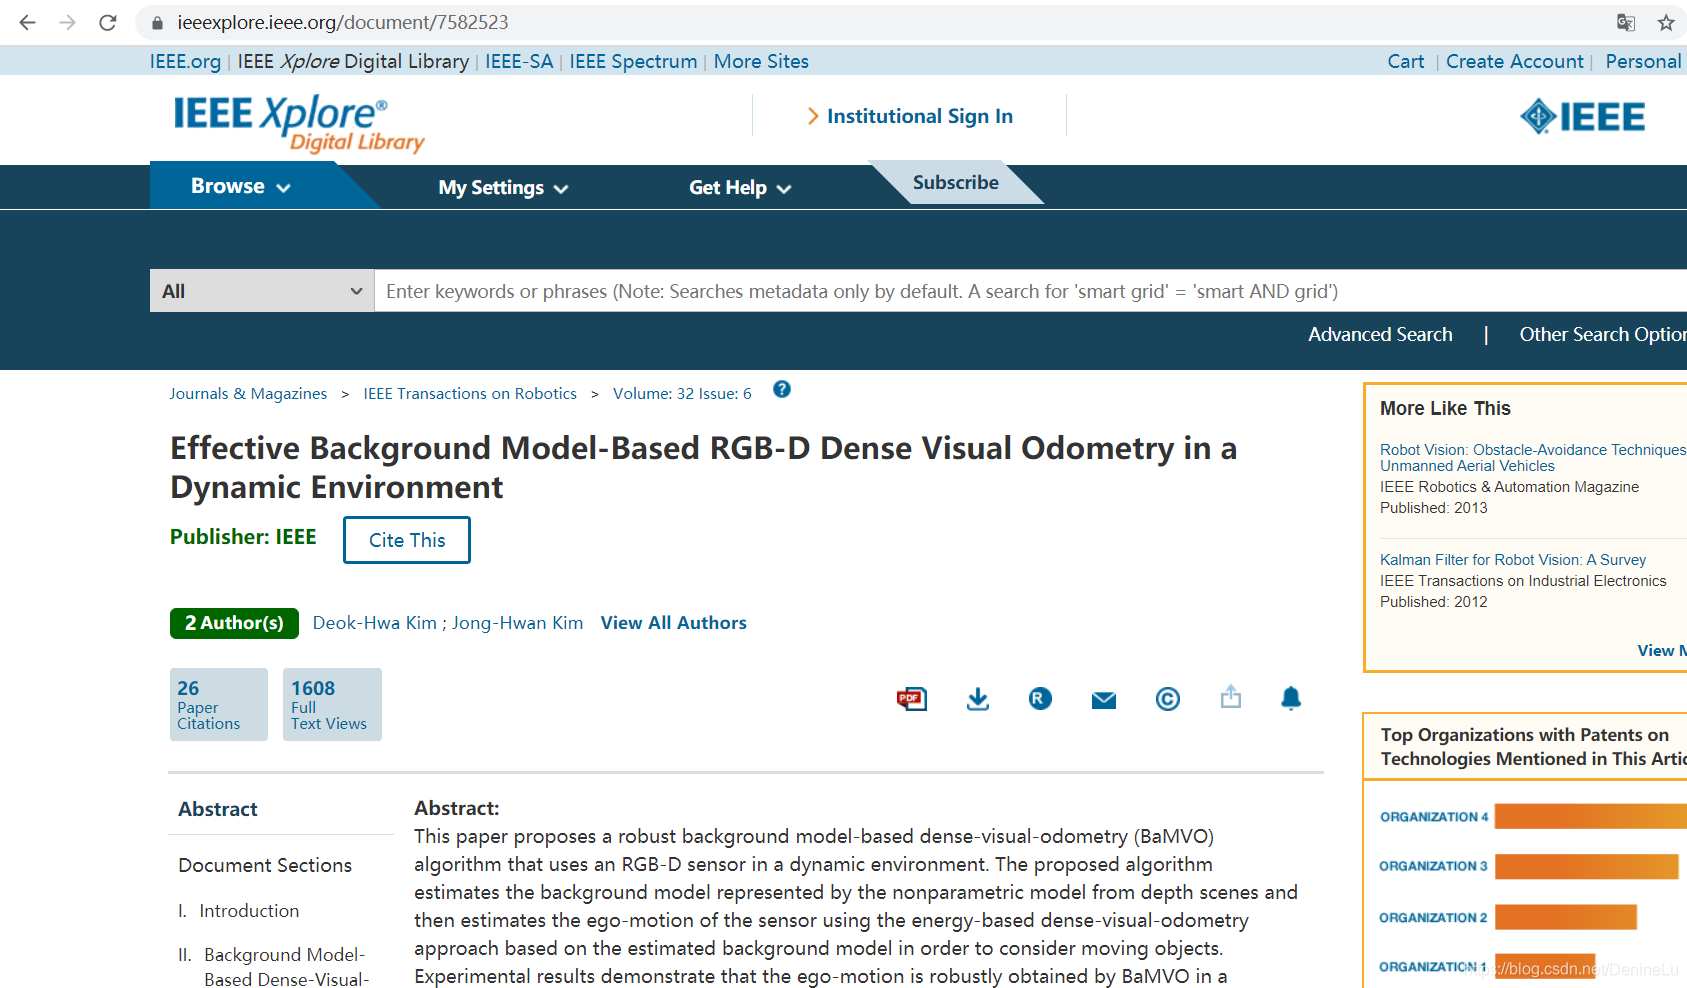Click the browser back arrow
Screen dimensions: 1687x988
point(27,22)
